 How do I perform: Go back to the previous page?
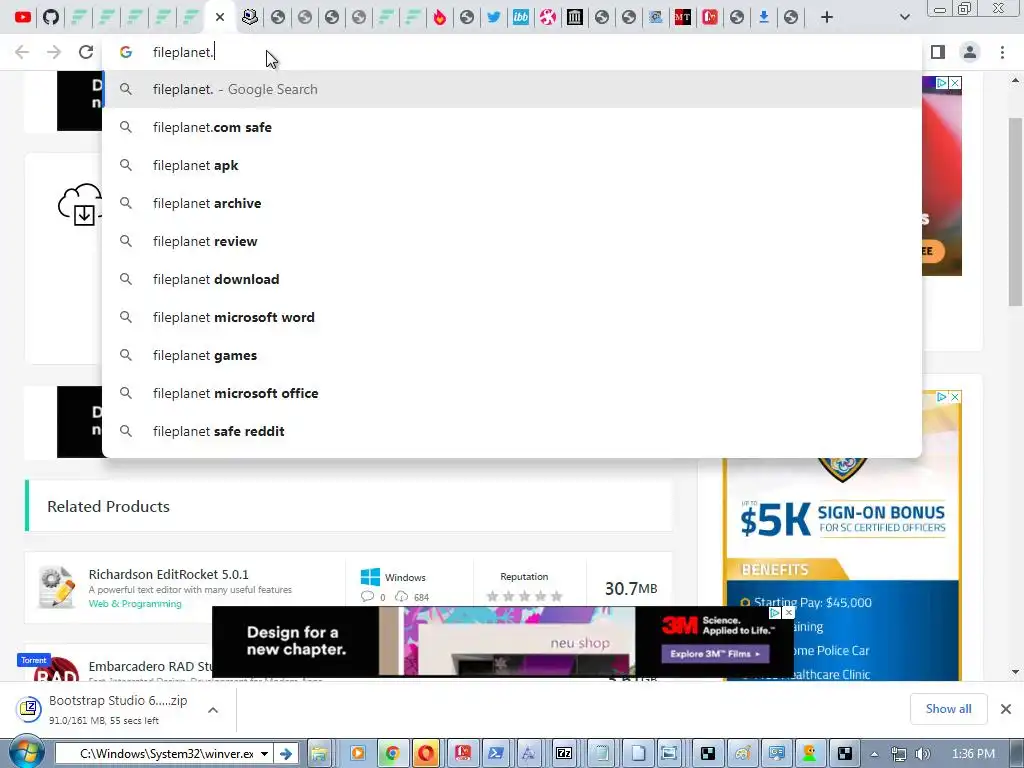pyautogui.click(x=22, y=52)
